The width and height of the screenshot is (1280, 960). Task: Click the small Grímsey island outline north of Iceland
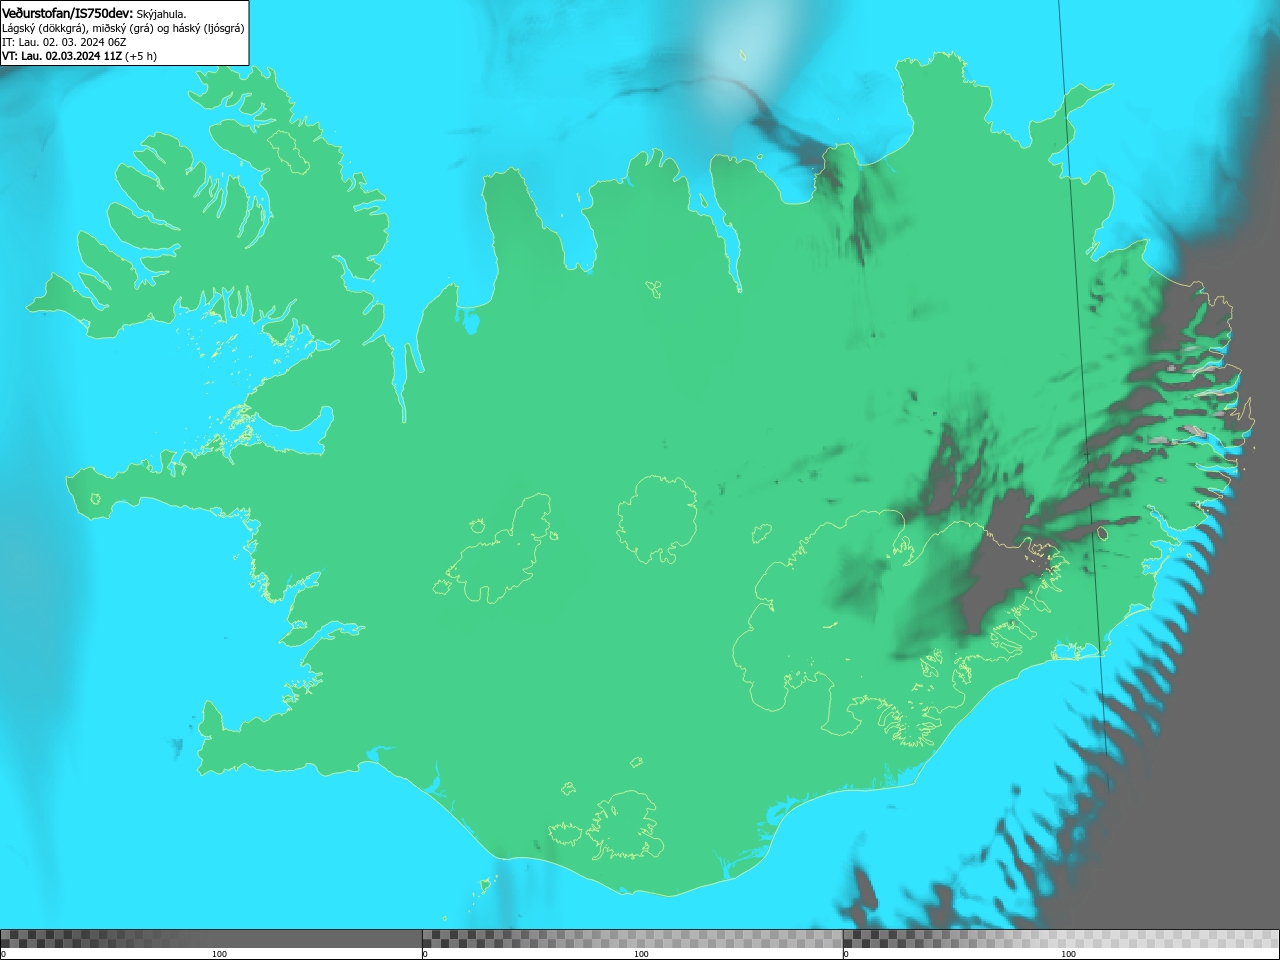pyautogui.click(x=743, y=55)
